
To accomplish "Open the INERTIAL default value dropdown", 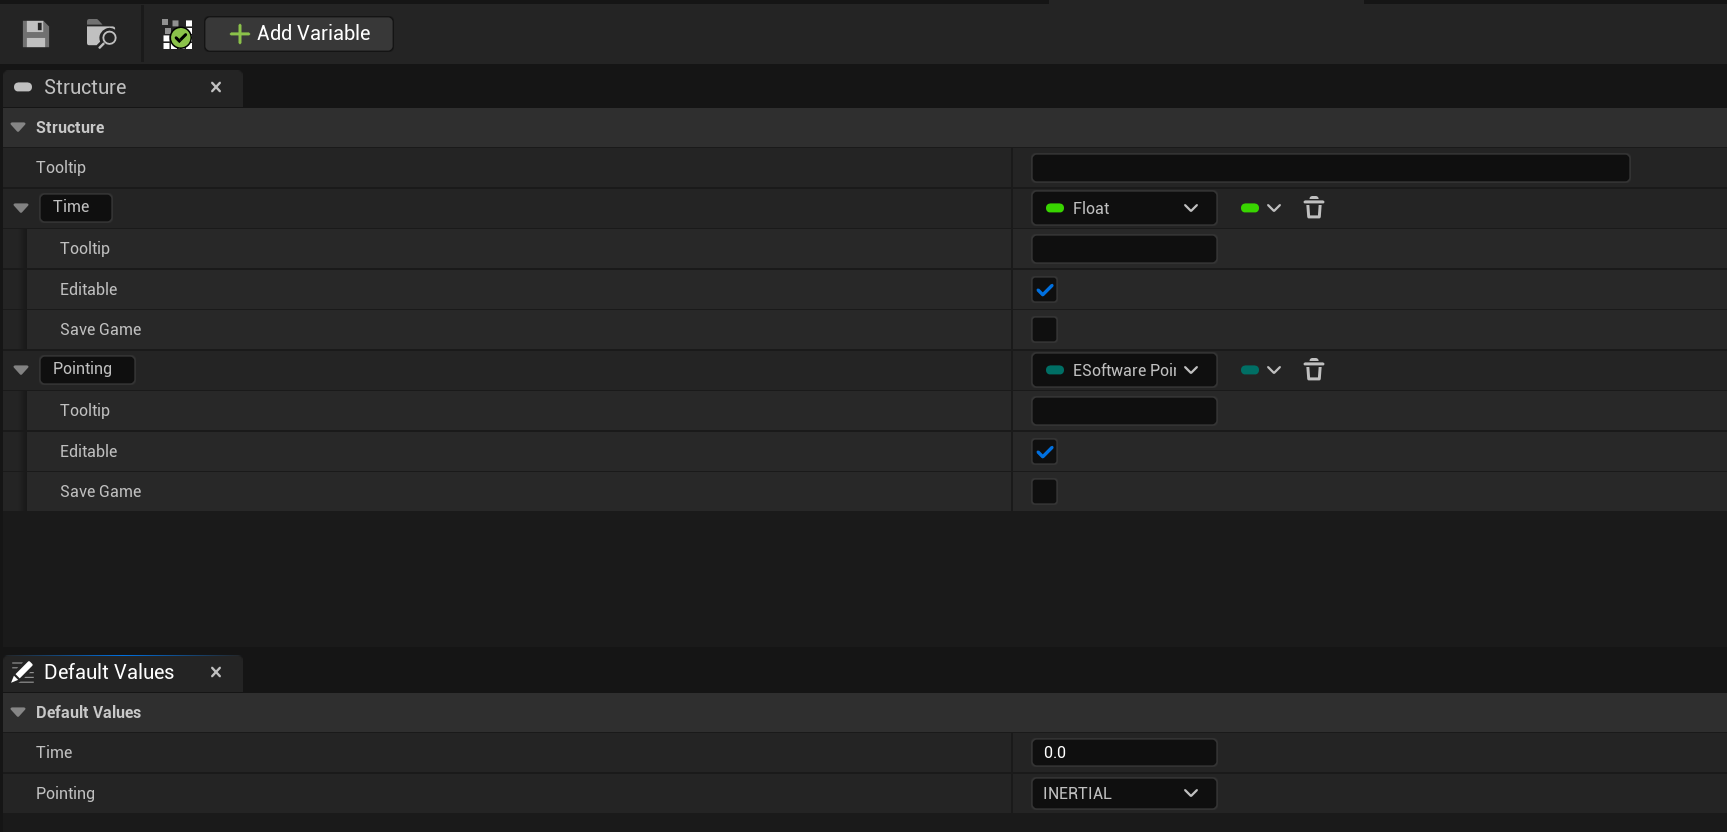I will tap(1123, 793).
